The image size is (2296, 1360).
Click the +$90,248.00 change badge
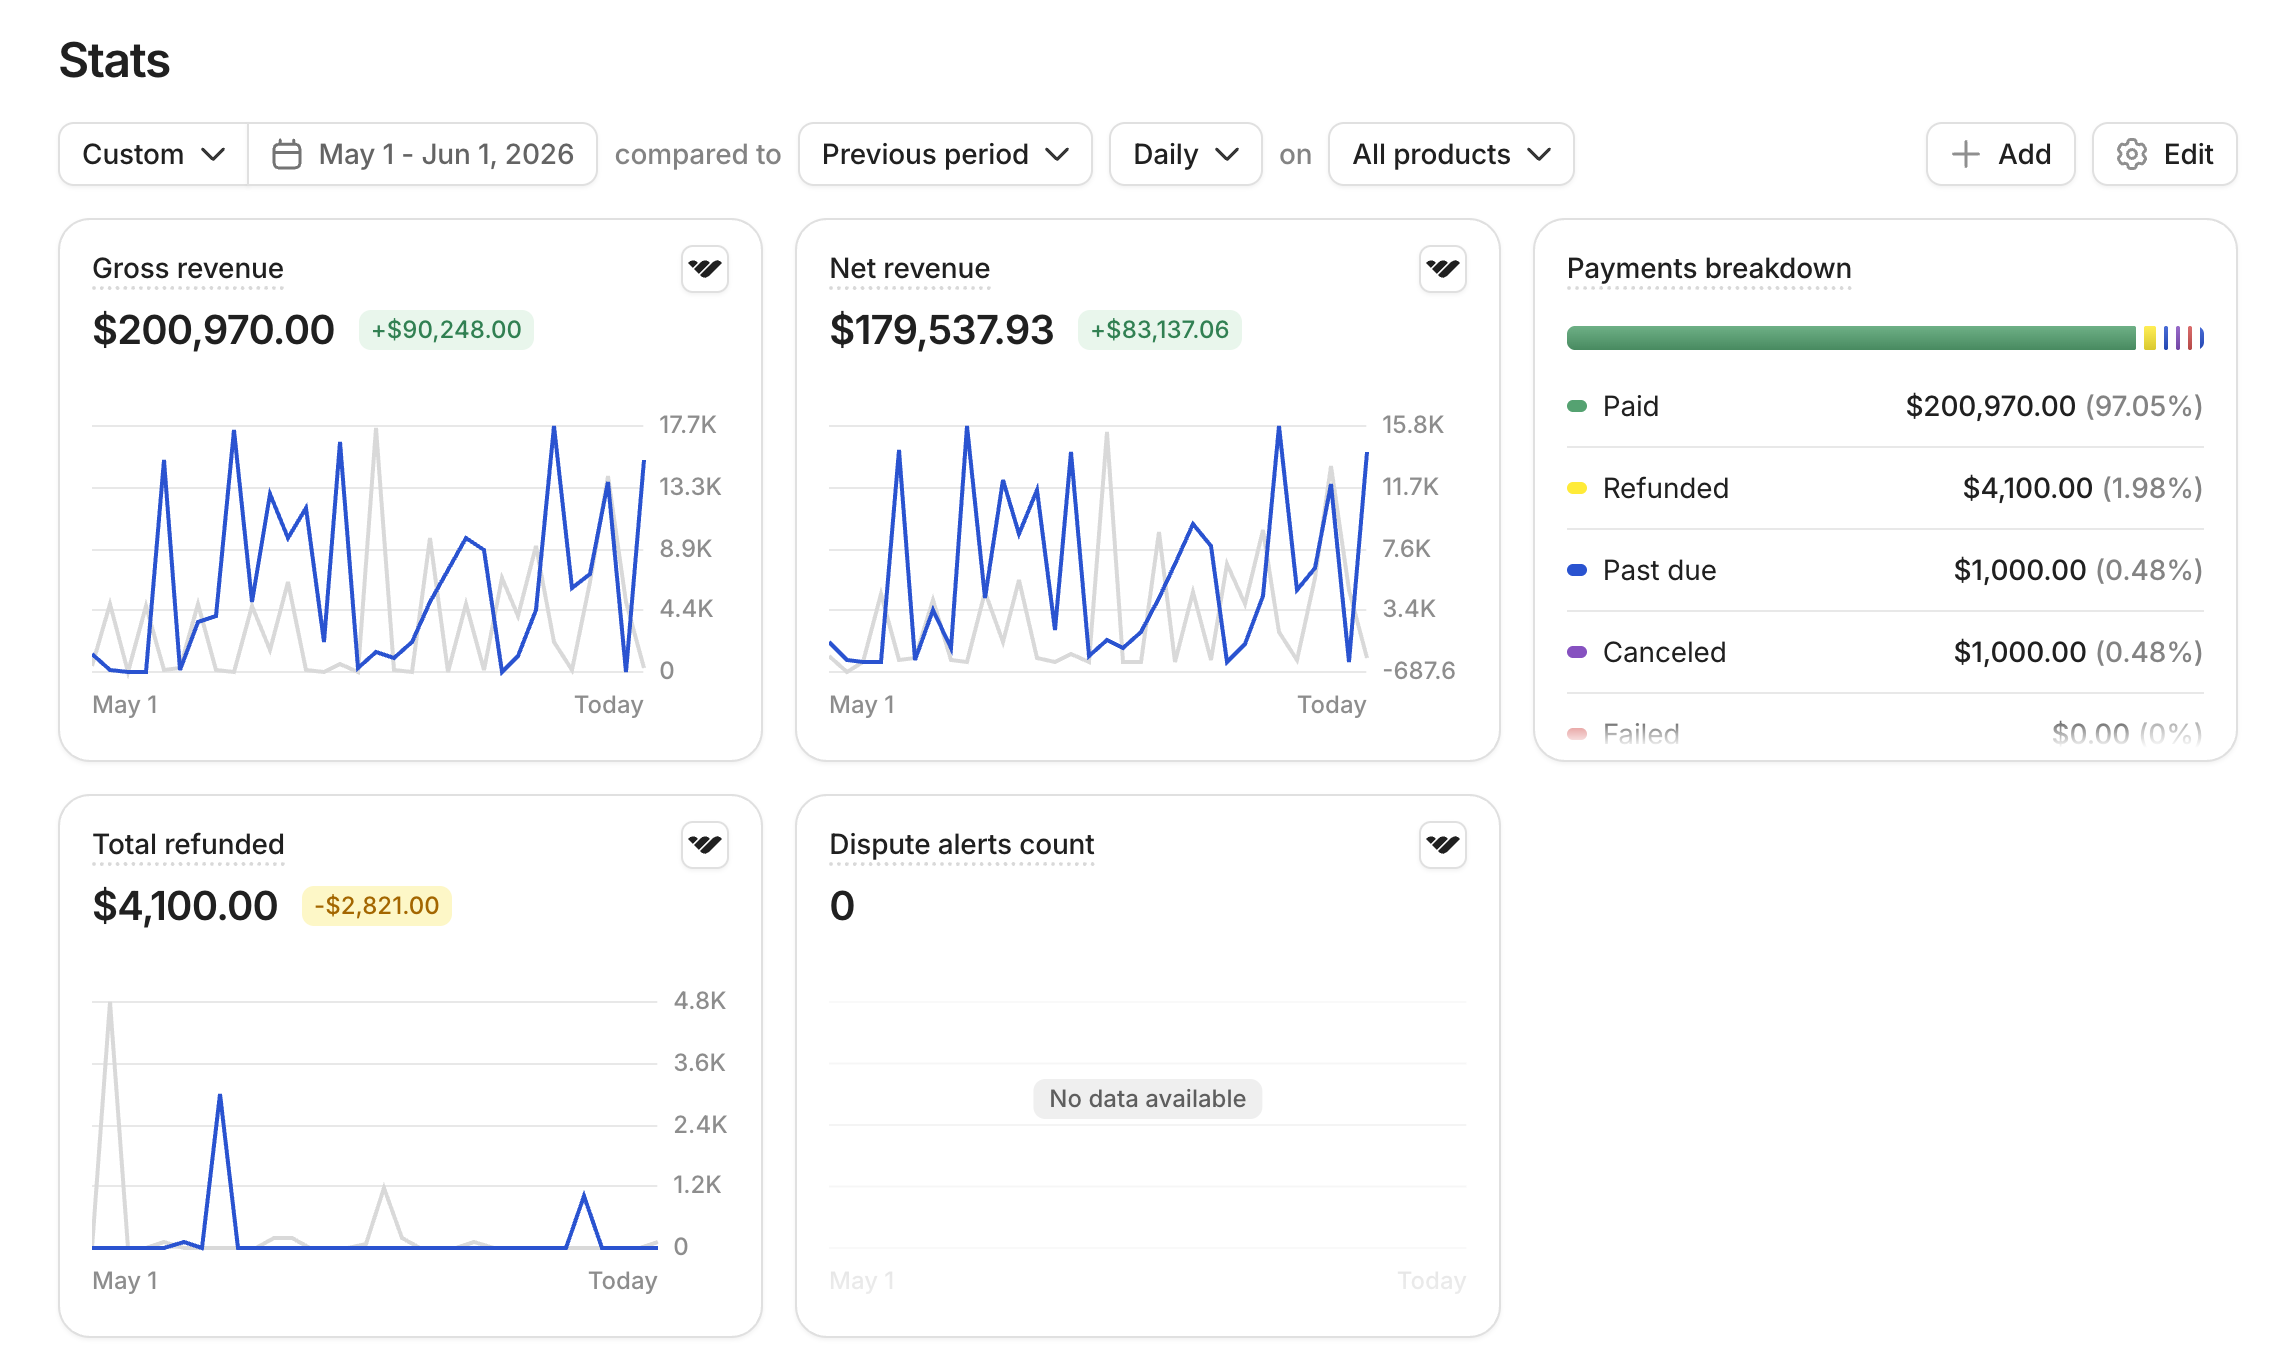tap(446, 330)
